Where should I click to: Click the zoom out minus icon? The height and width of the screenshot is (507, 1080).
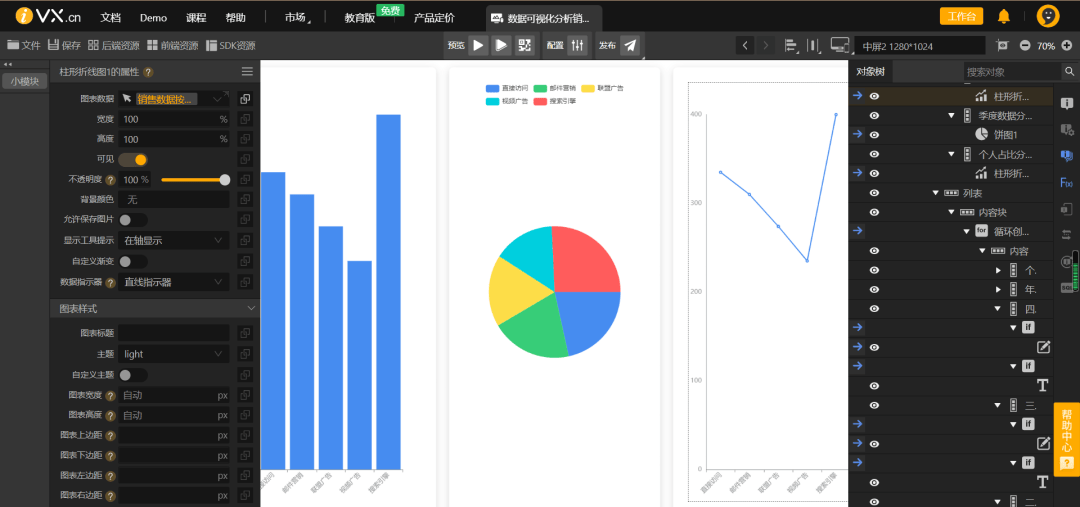[x=1025, y=46]
